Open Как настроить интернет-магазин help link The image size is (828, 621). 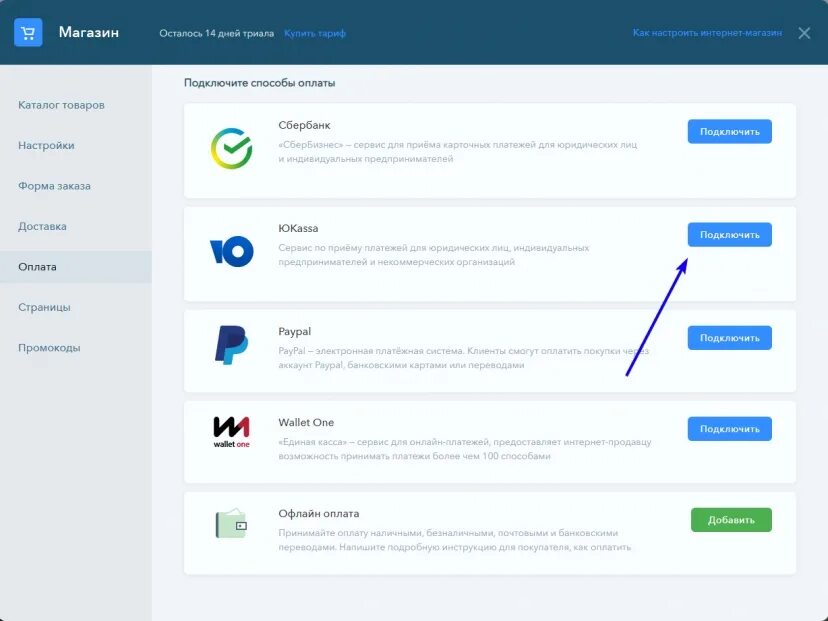tap(707, 33)
